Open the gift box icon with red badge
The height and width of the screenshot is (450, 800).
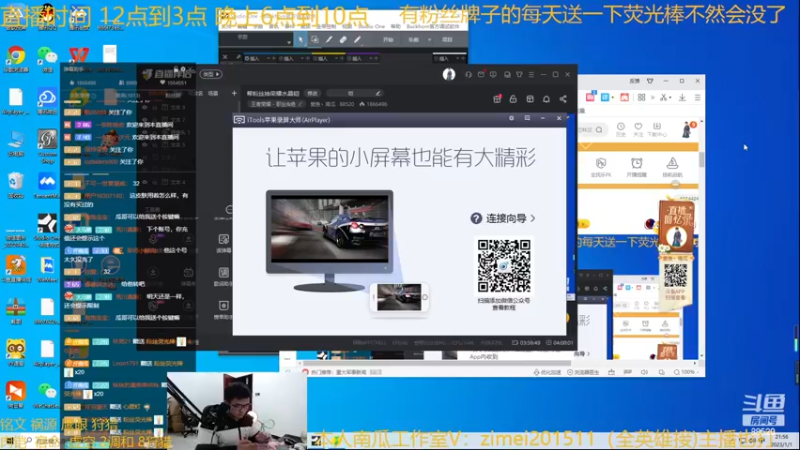[497, 99]
